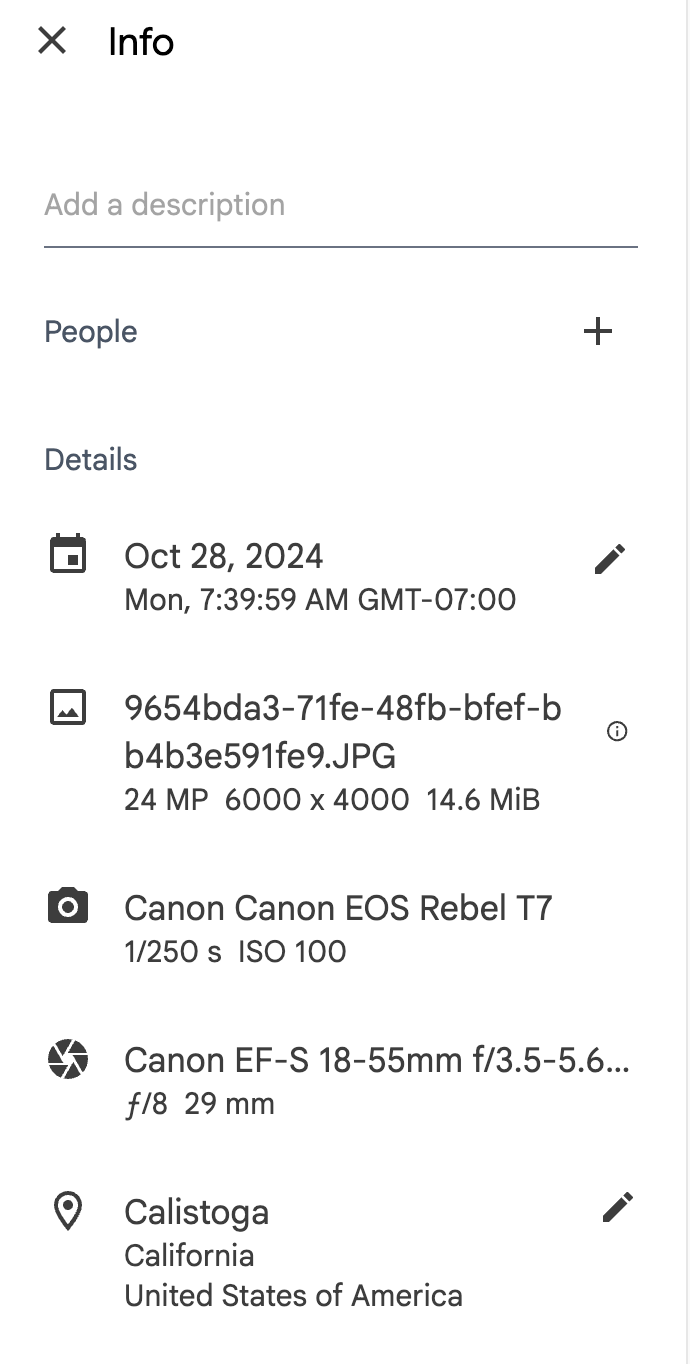Viewport: 690px width, 1364px height.
Task: Click the Calistoga location name
Action: pos(196,1212)
